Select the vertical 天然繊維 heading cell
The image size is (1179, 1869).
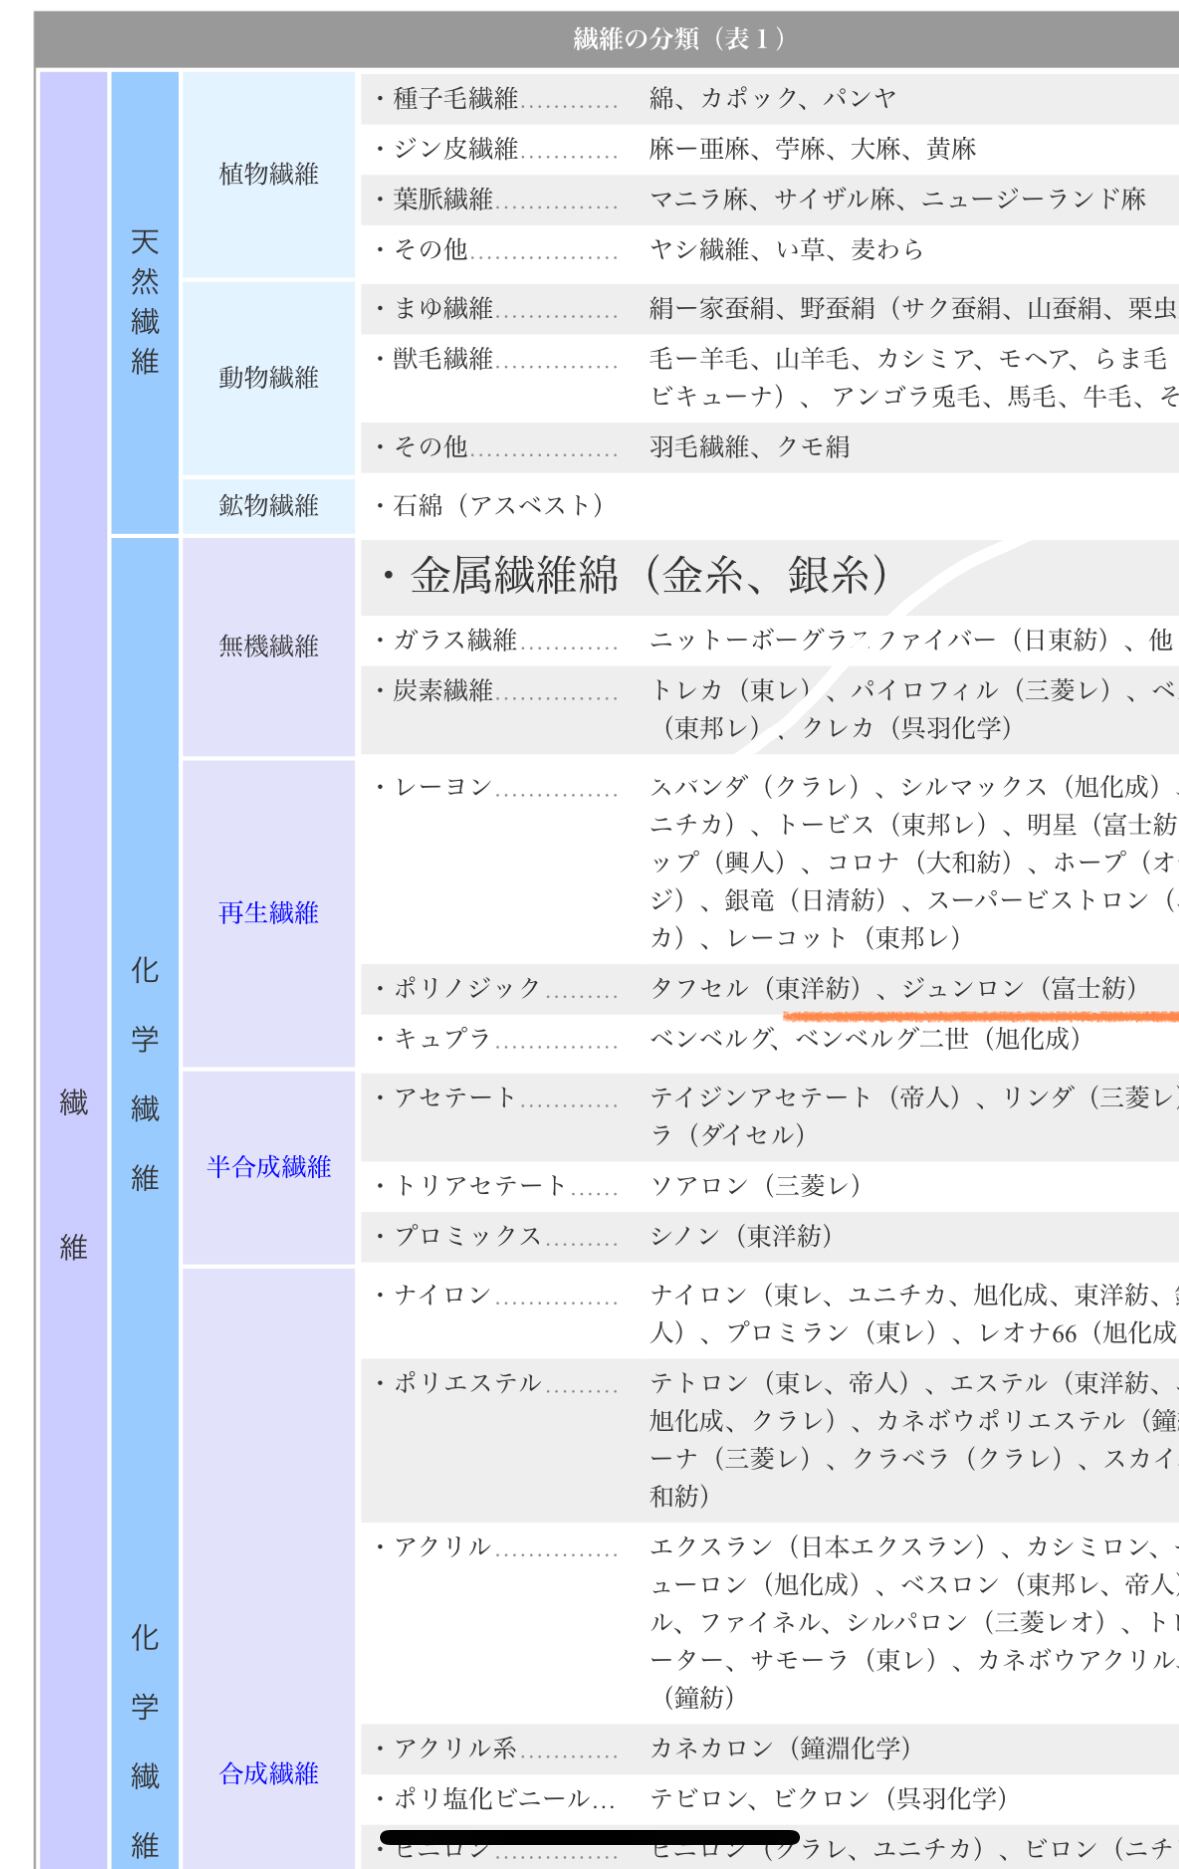click(x=145, y=302)
